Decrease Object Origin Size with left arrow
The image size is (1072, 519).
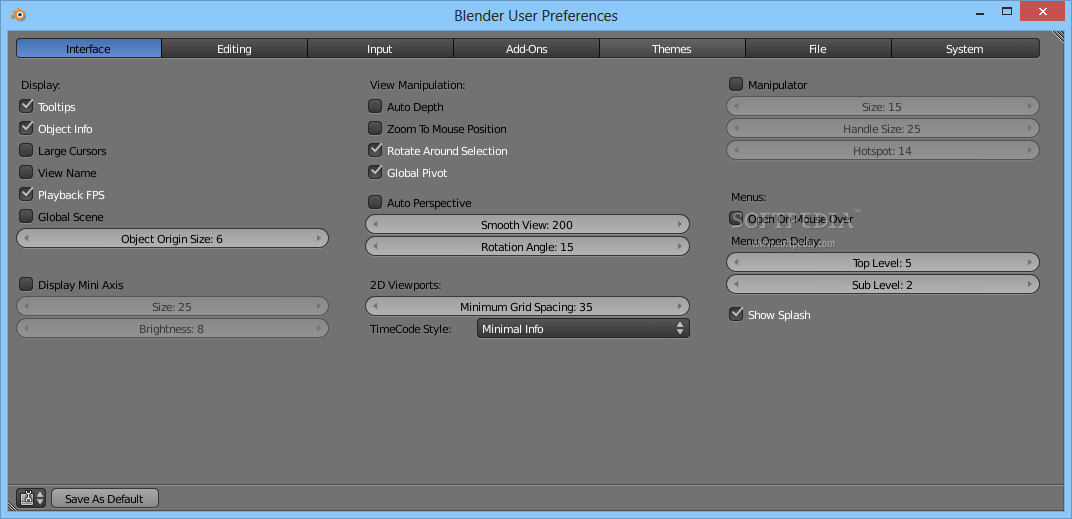[x=27, y=239]
